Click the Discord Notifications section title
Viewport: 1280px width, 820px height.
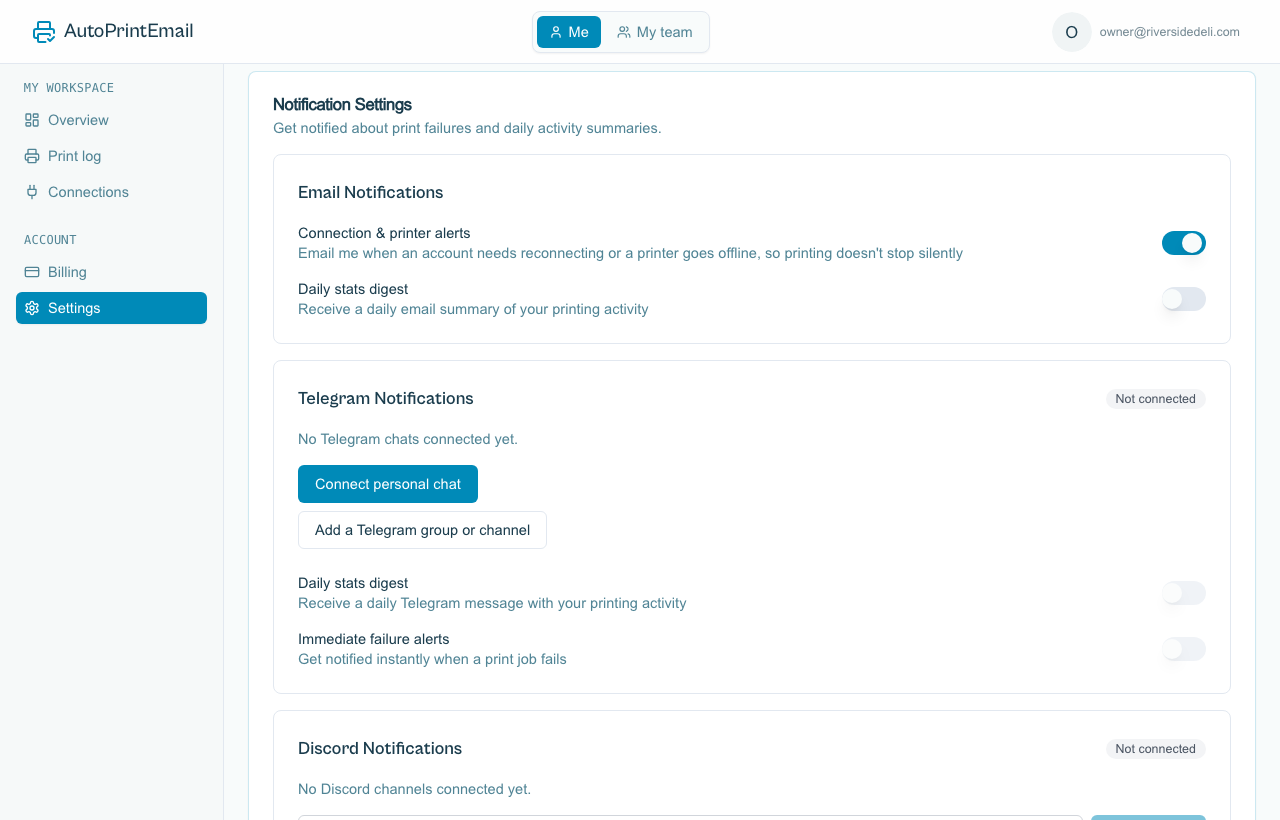(x=380, y=748)
